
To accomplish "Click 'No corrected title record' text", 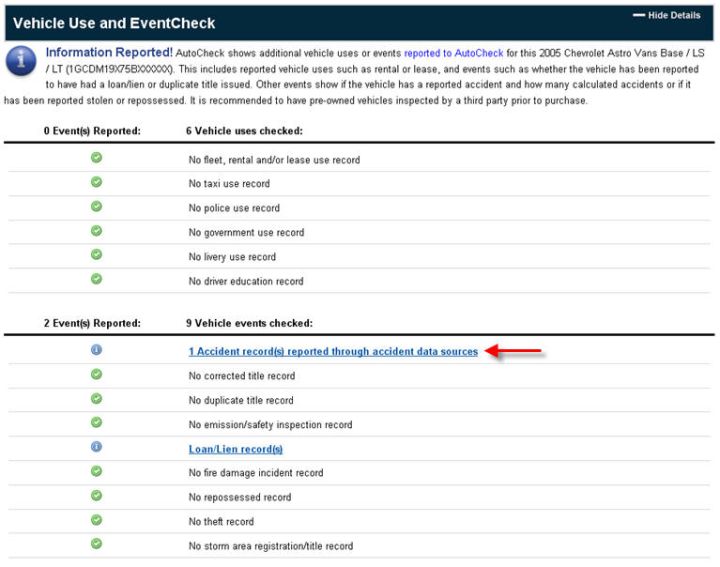I will point(242,376).
